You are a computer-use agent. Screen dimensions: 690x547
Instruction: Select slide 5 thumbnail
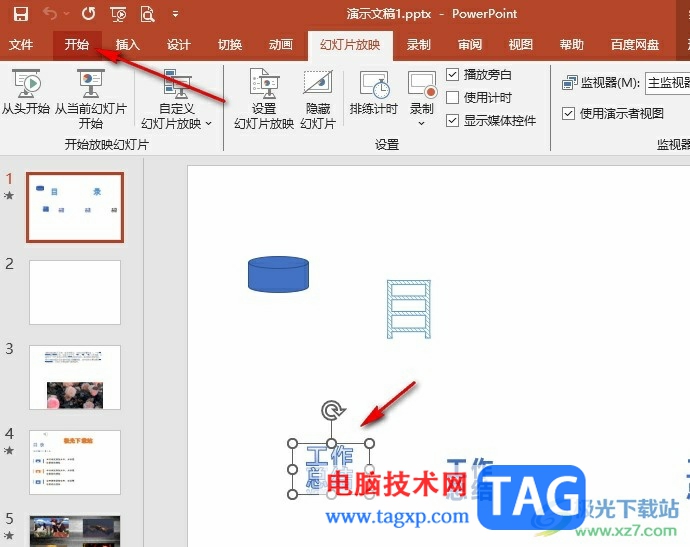75,531
